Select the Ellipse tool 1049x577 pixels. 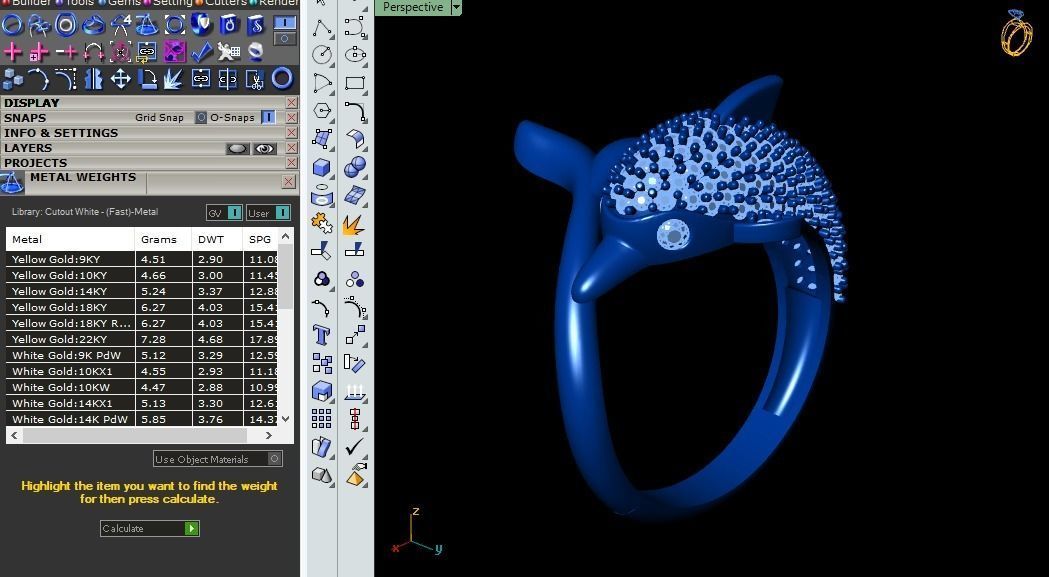click(355, 55)
